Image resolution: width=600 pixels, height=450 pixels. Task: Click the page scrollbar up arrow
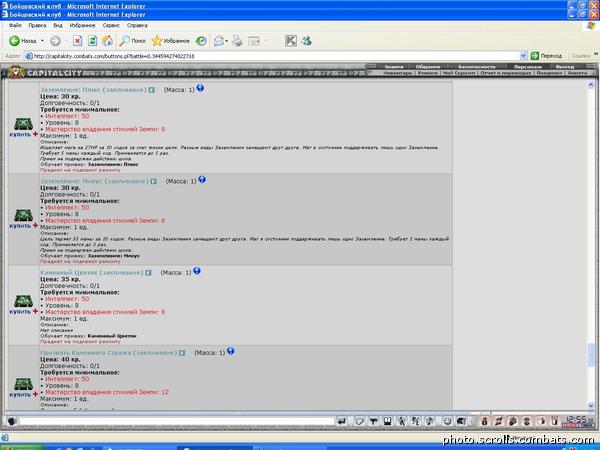coord(591,85)
